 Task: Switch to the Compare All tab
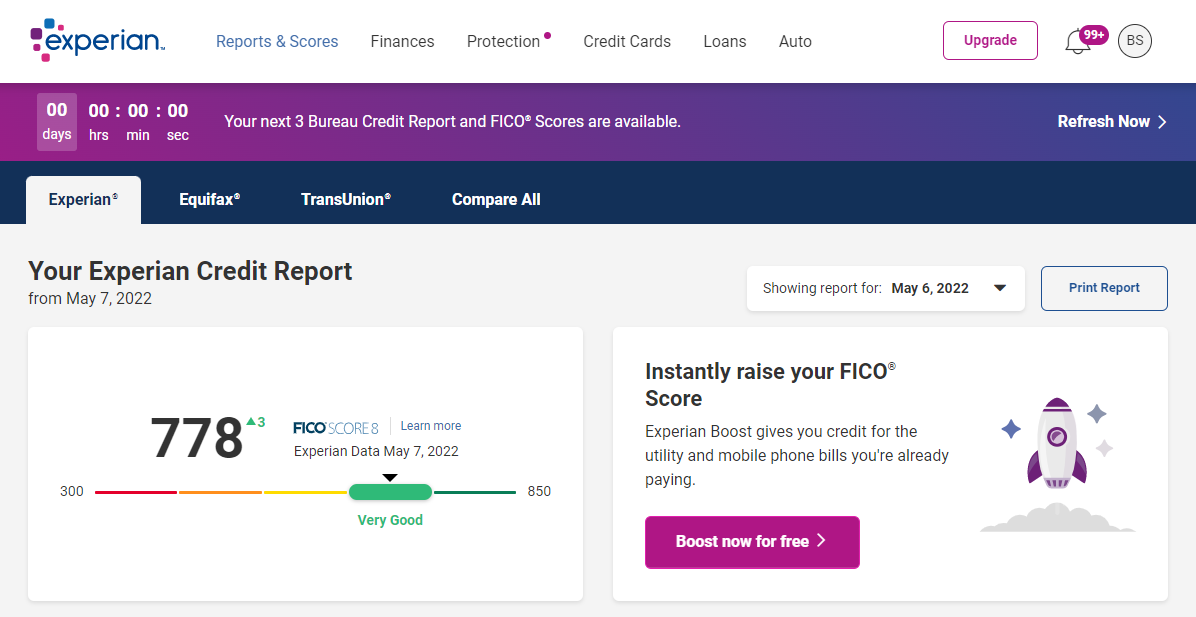coord(496,200)
